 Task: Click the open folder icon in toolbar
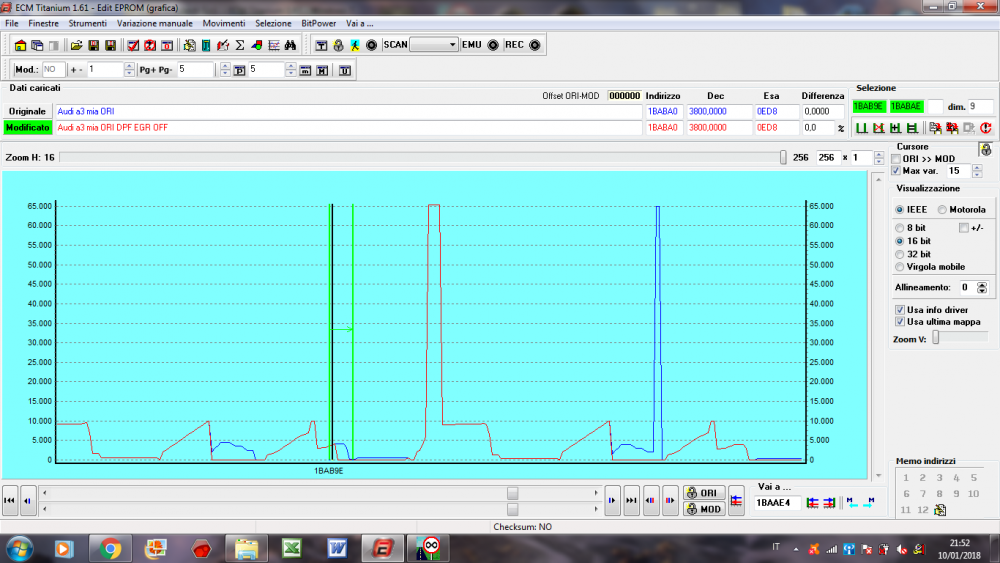click(76, 45)
